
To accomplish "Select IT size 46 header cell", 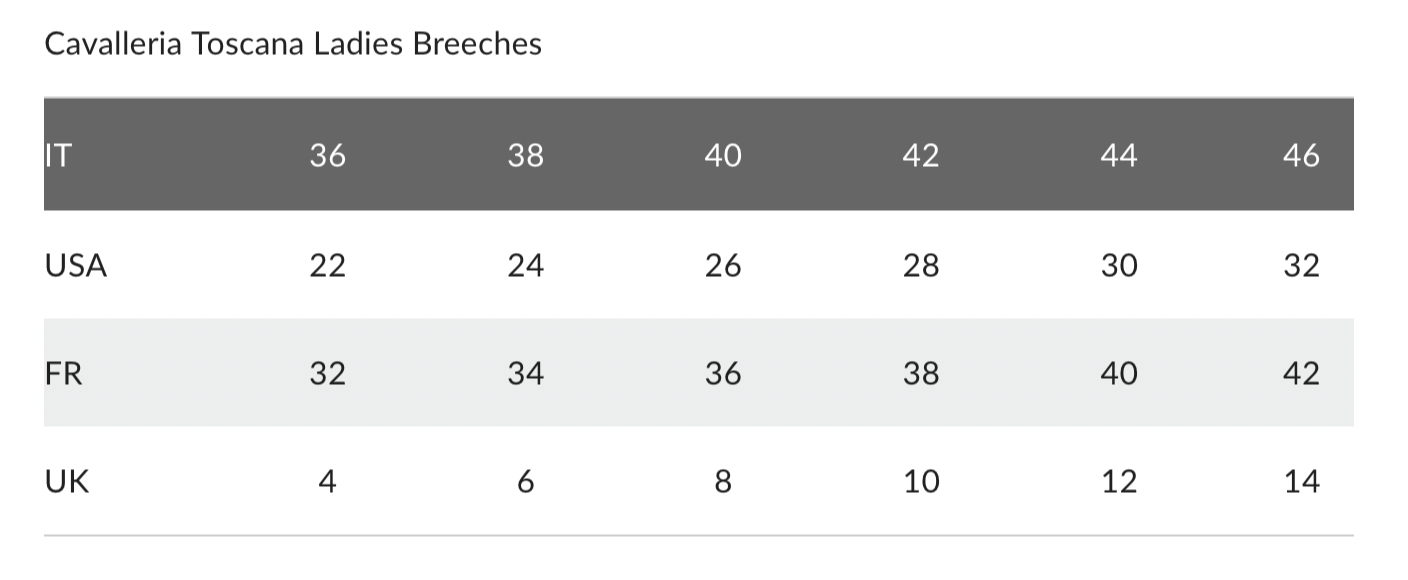I will point(1301,156).
